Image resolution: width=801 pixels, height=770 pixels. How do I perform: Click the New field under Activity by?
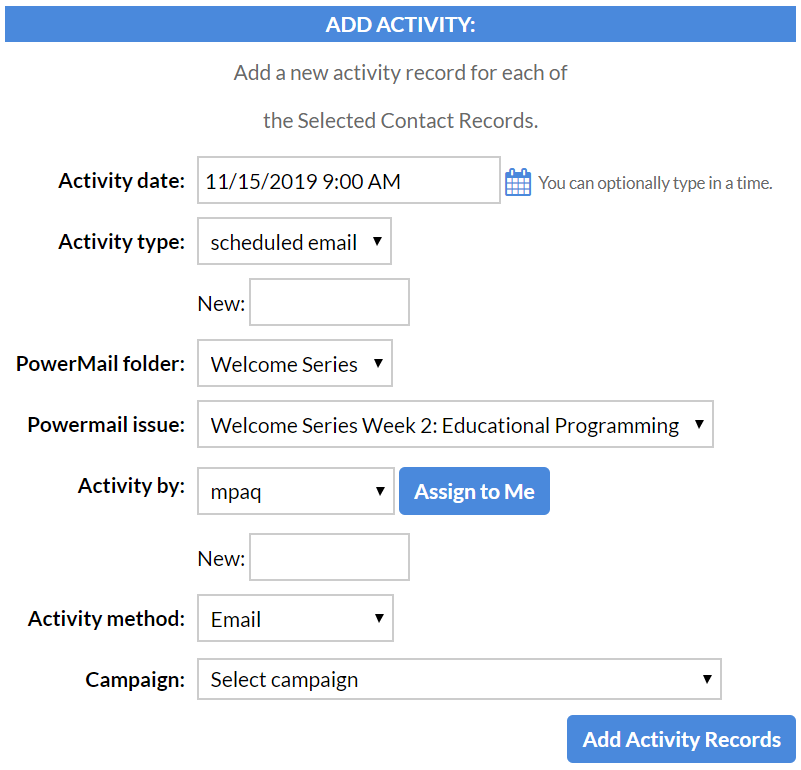[x=329, y=557]
